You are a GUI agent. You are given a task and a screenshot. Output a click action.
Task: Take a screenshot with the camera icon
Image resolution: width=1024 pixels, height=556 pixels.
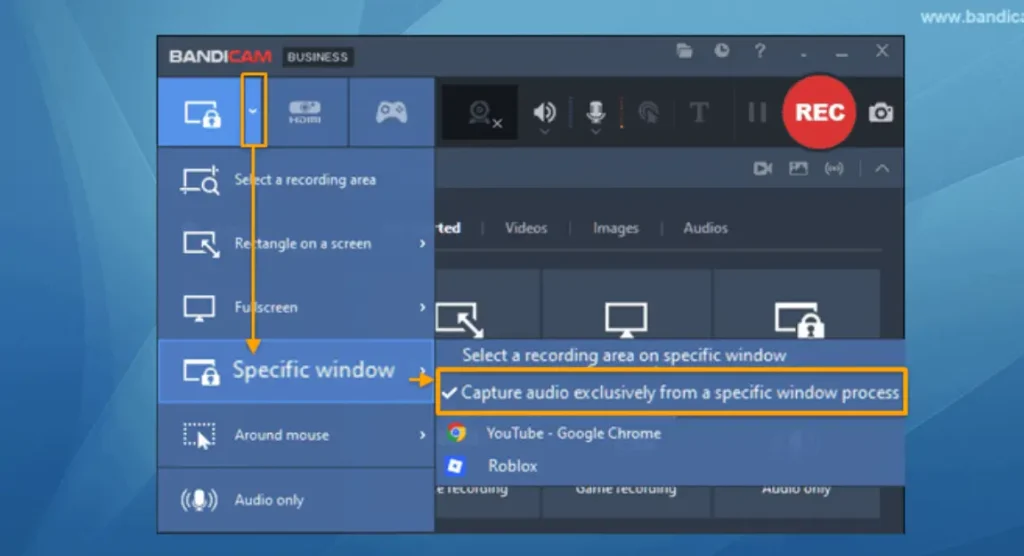(x=880, y=113)
